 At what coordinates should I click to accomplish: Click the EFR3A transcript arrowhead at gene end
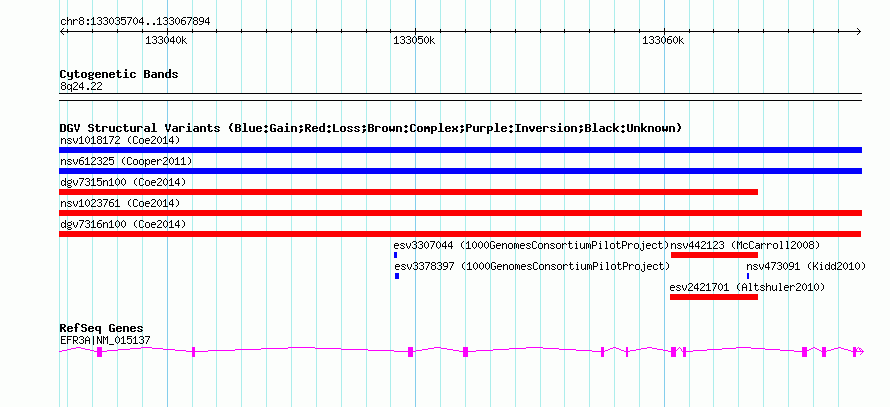click(860, 352)
